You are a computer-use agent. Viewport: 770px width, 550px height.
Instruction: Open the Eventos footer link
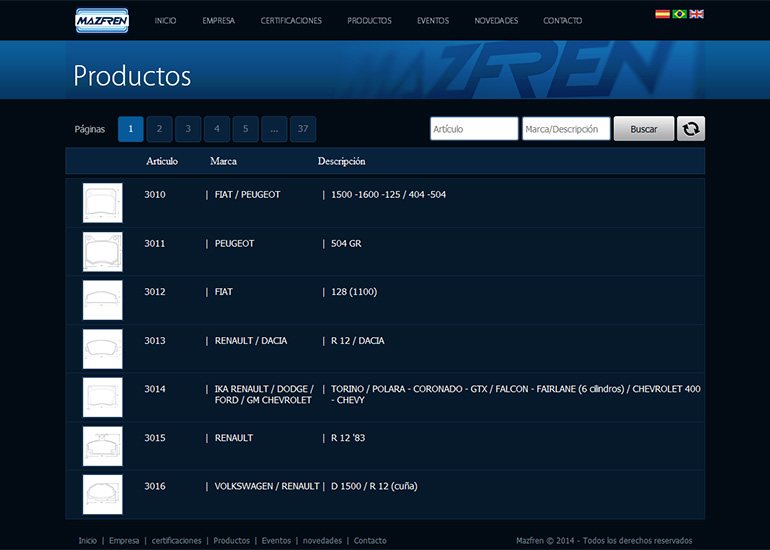(x=276, y=540)
